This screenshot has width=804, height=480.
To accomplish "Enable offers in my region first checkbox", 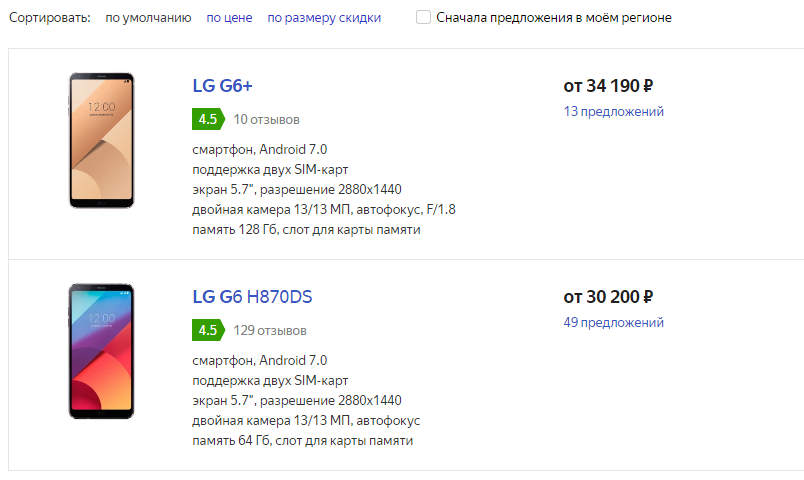I will (423, 17).
